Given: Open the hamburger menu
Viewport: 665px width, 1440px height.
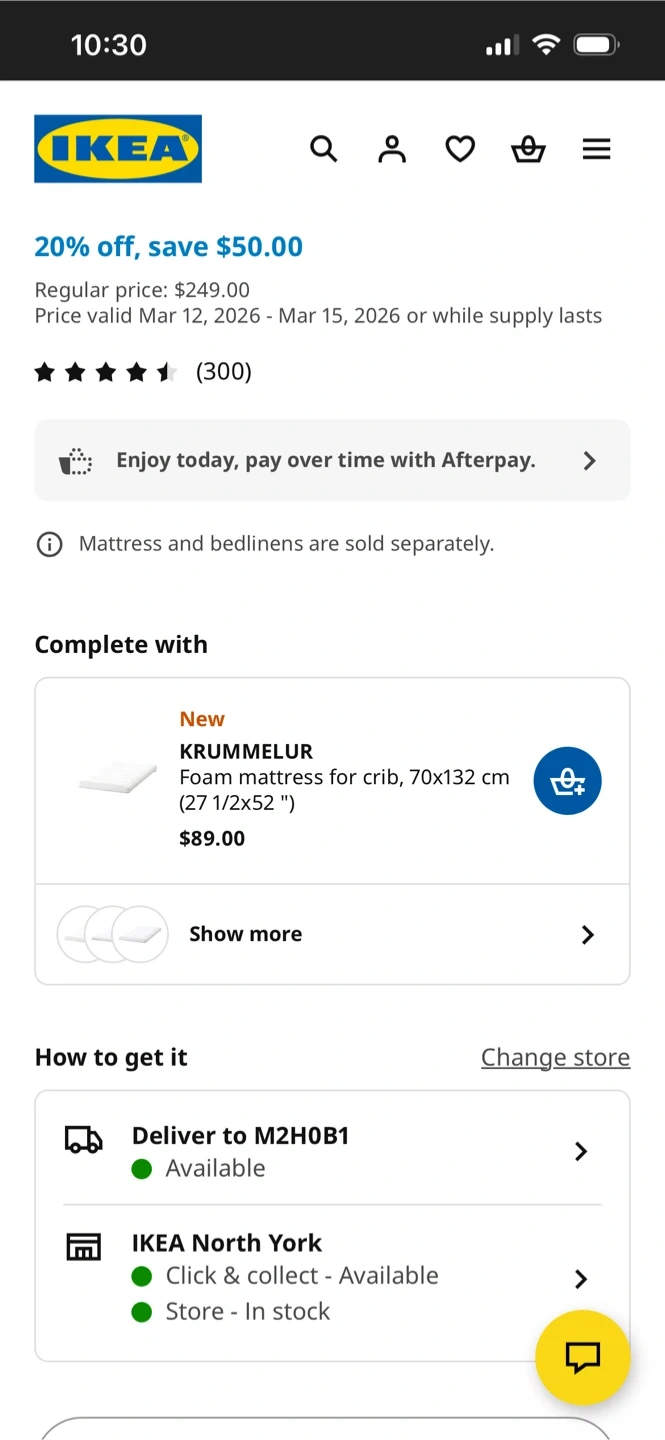Looking at the screenshot, I should [596, 149].
